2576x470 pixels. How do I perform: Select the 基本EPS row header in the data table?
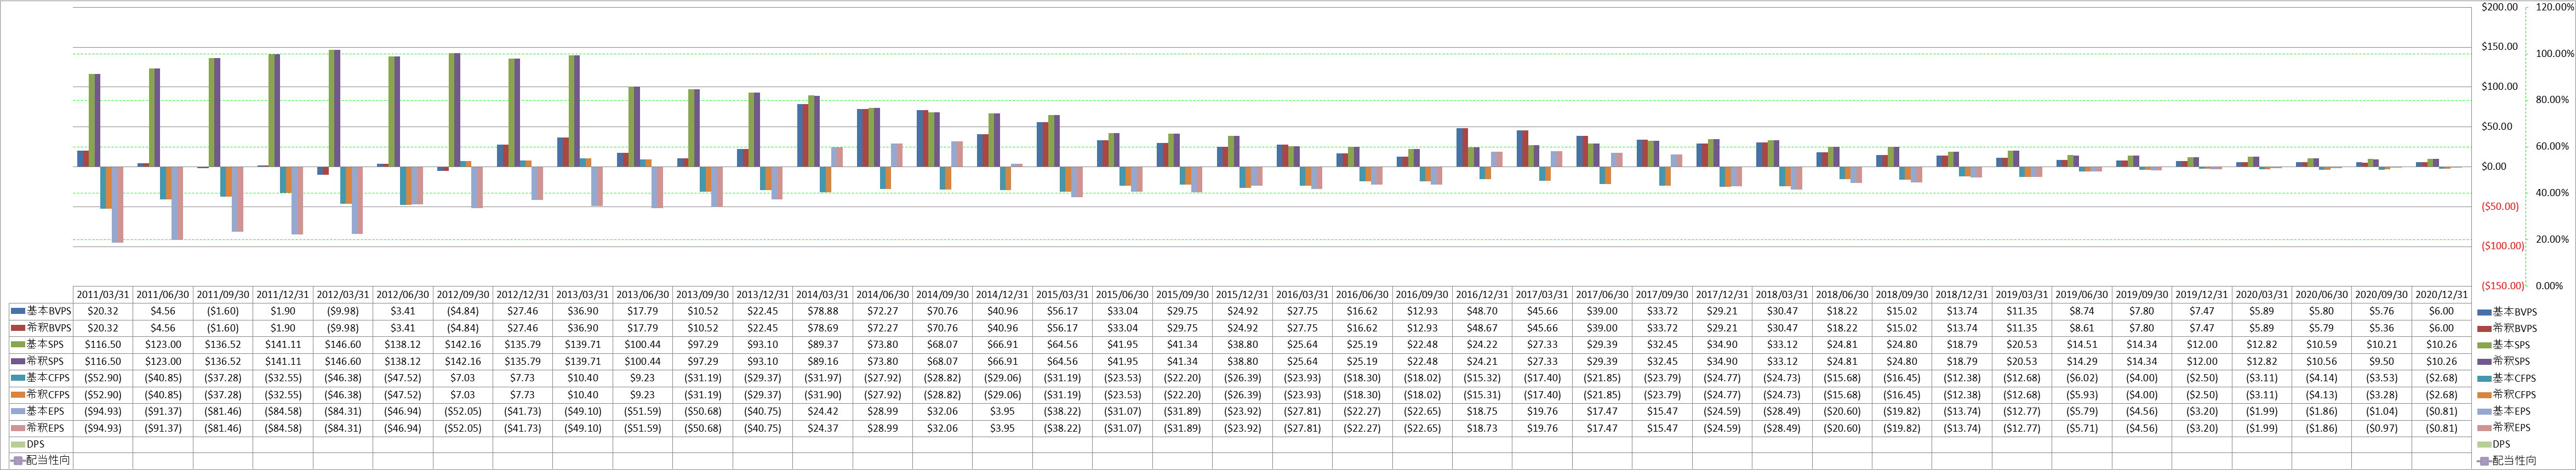point(40,411)
